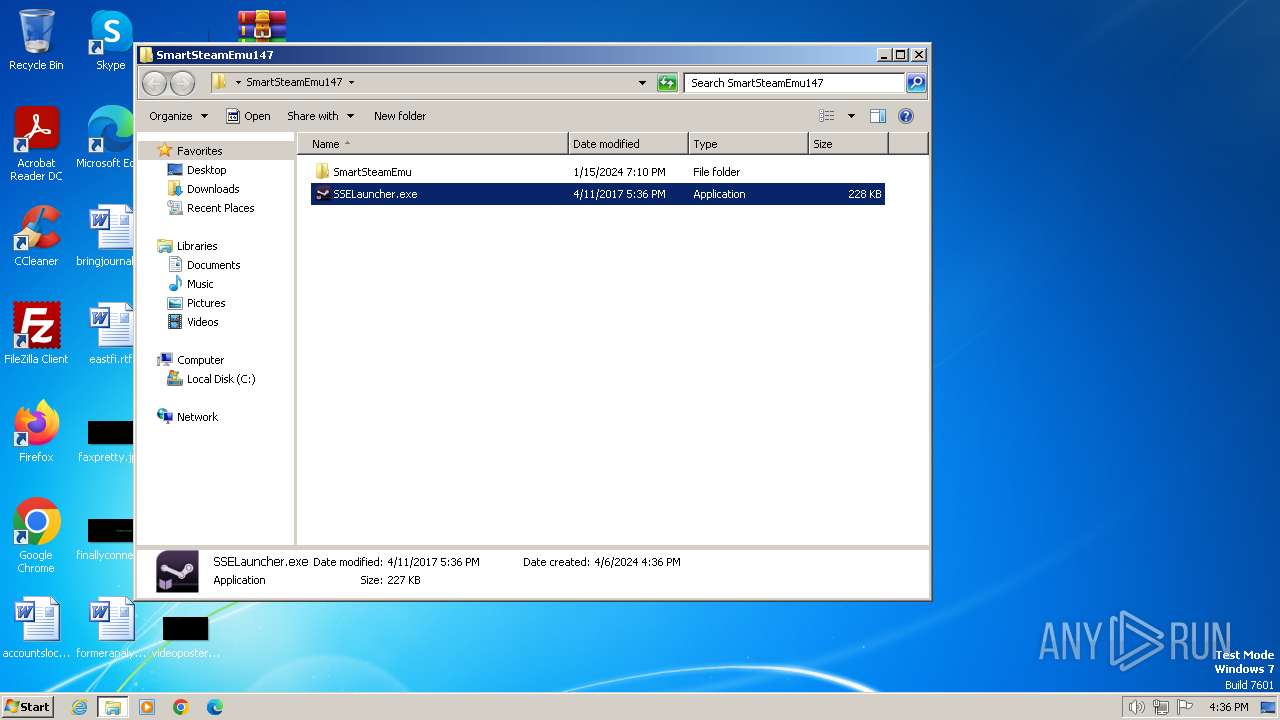
Task: Select Recent Places in navigation pane
Action: [220, 208]
